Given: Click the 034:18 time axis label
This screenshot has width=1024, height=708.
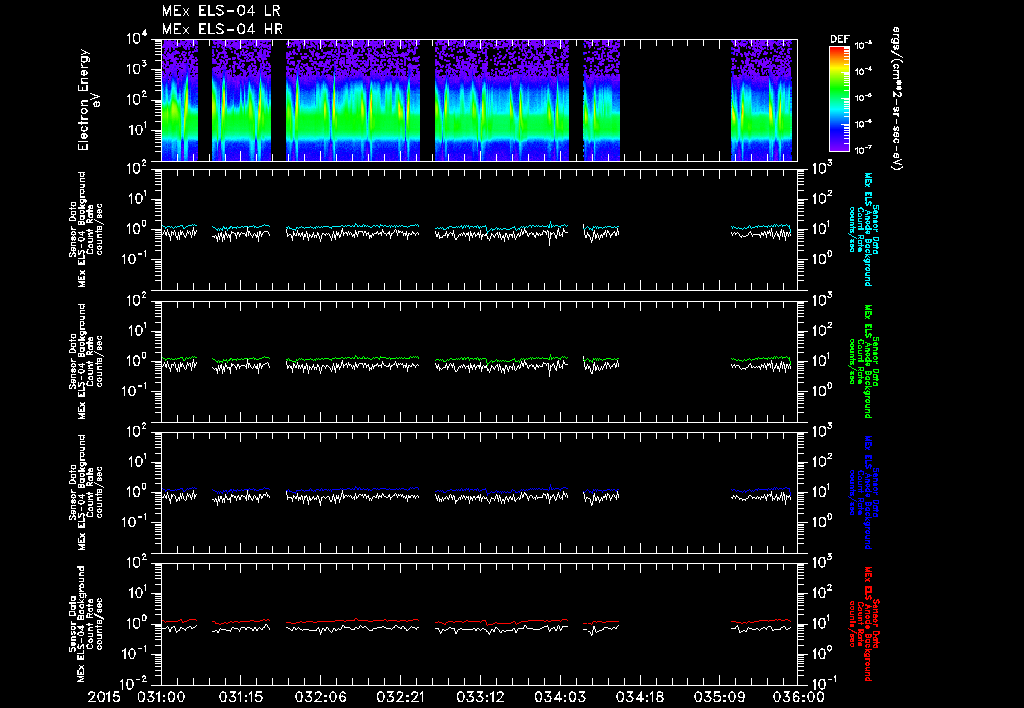Looking at the screenshot, I should click(639, 697).
